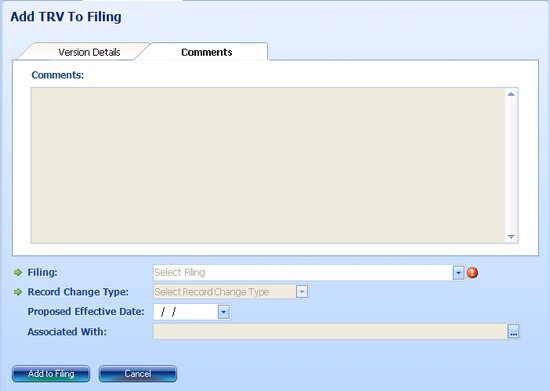
Task: Click the Proposed Effective Date input field
Action: click(186, 311)
